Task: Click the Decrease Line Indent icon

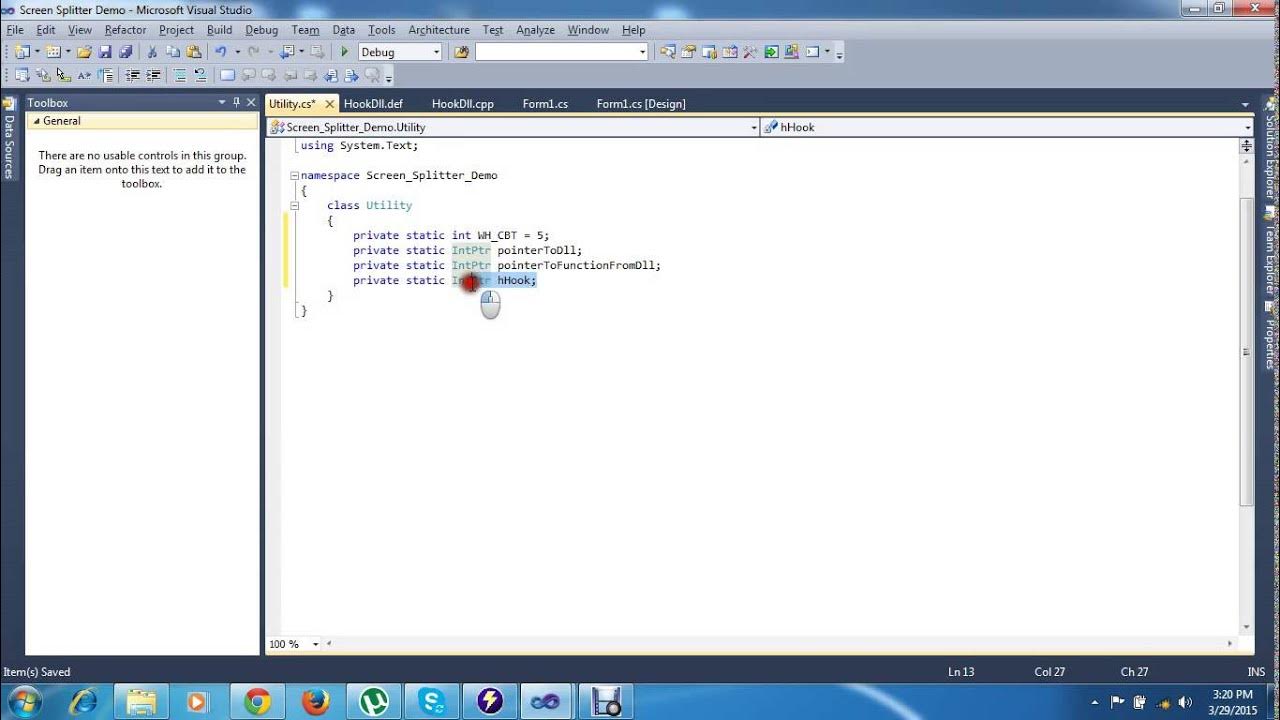Action: tap(133, 75)
